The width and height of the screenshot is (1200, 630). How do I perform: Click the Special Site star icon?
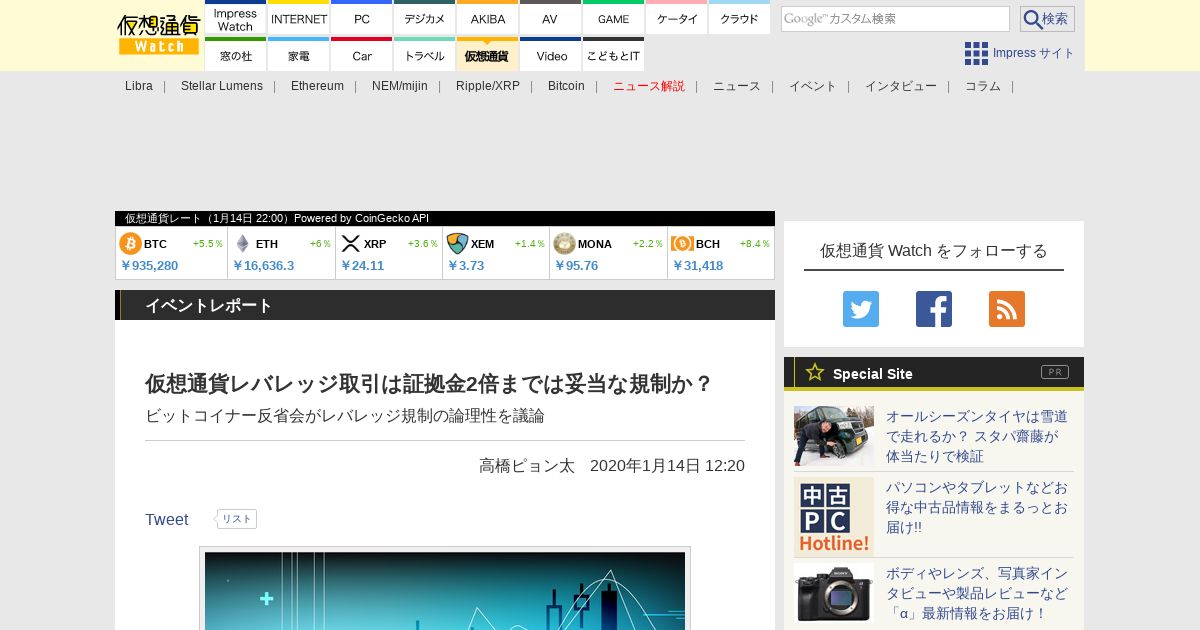click(x=815, y=372)
